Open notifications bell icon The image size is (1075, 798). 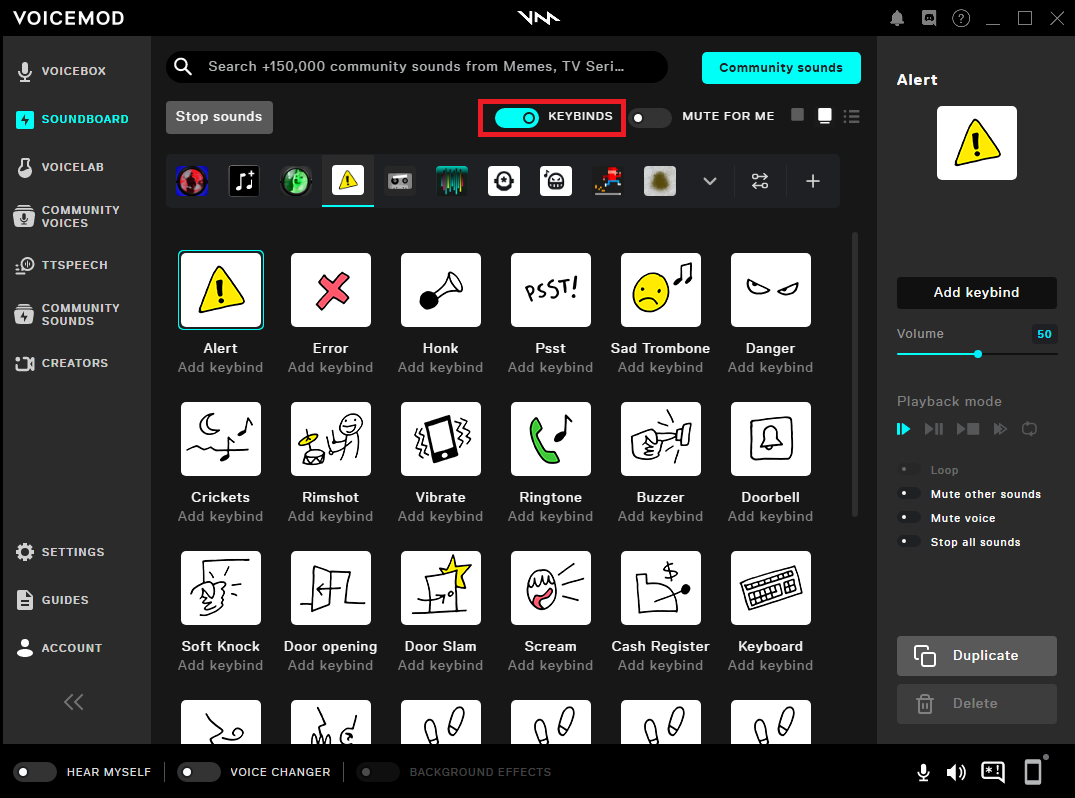(x=897, y=18)
